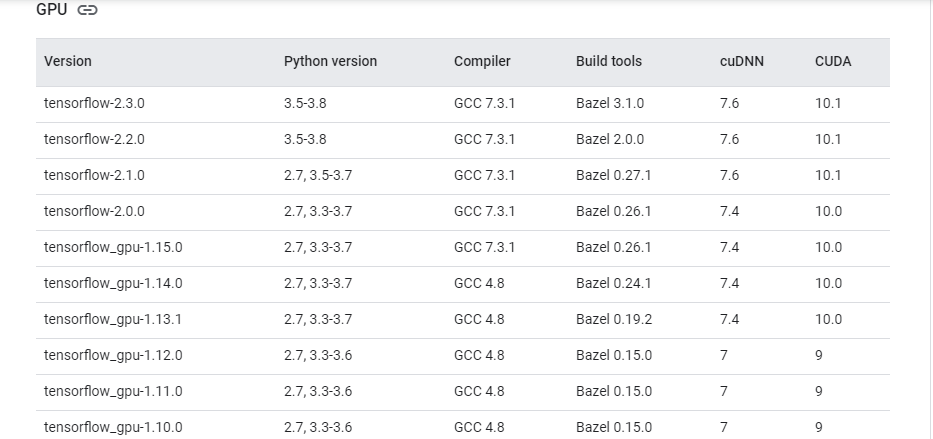The height and width of the screenshot is (439, 933).
Task: Click the tensorflow-2.1.0 row label
Action: (87, 175)
